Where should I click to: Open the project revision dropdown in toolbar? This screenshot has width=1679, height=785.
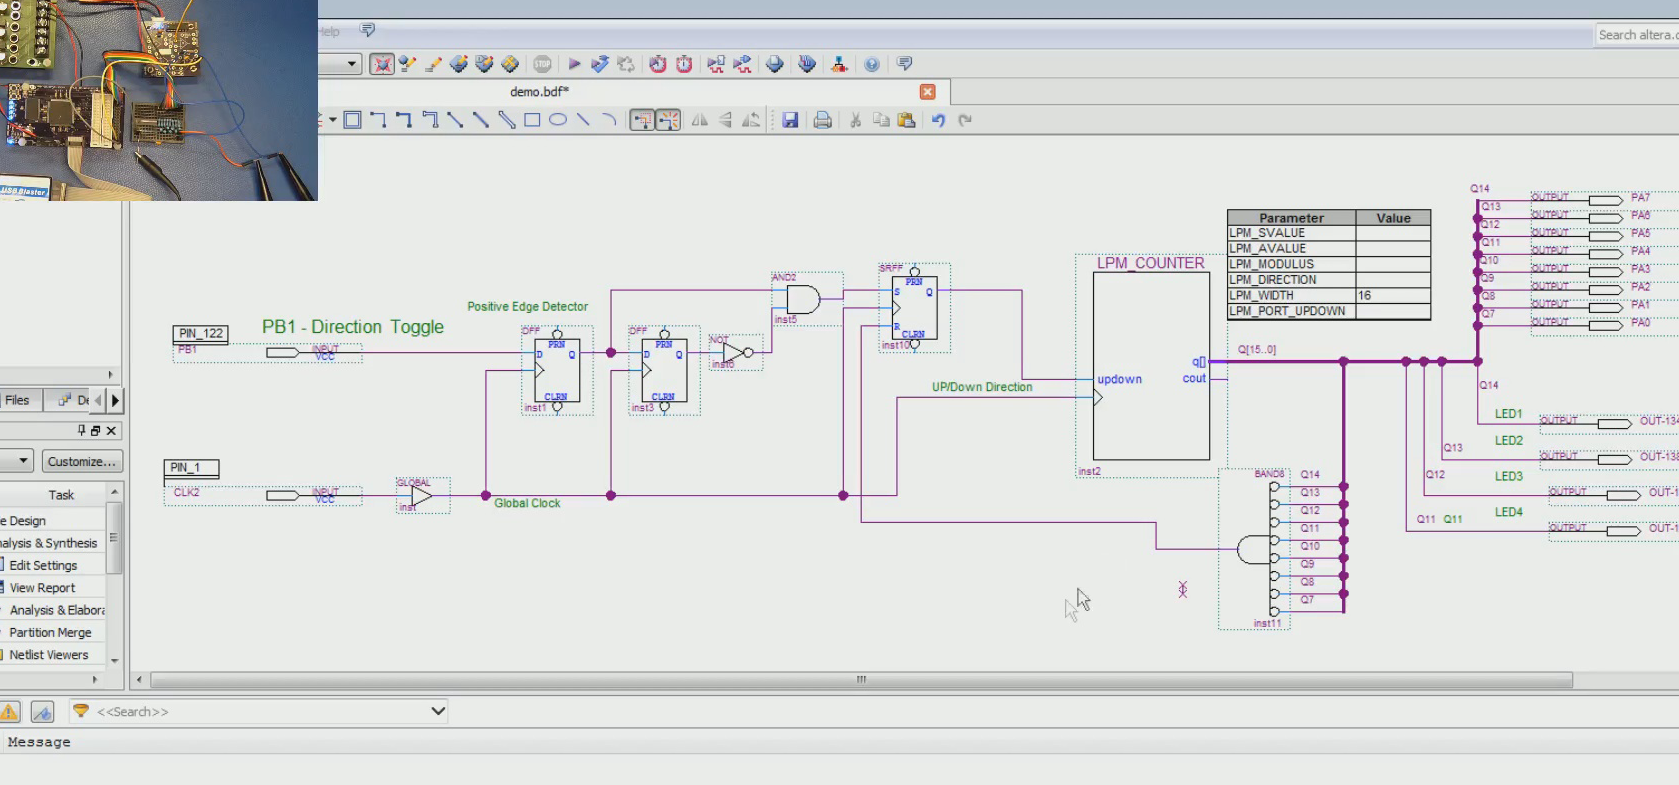[x=351, y=64]
